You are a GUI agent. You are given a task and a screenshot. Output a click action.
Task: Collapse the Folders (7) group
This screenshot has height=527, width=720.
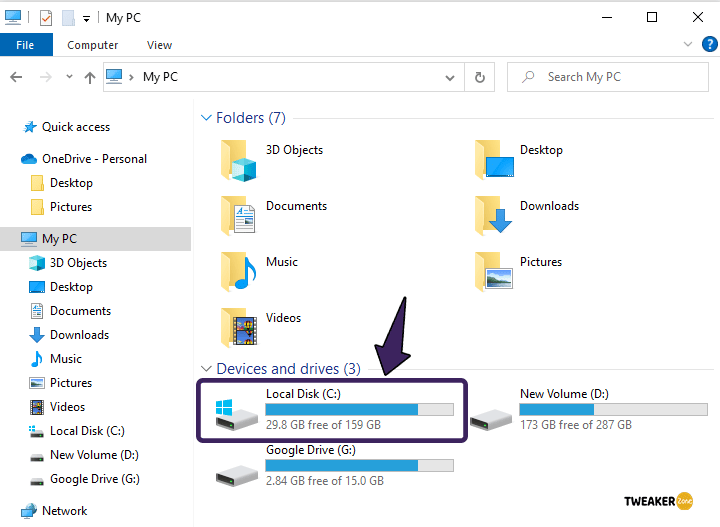coord(206,118)
